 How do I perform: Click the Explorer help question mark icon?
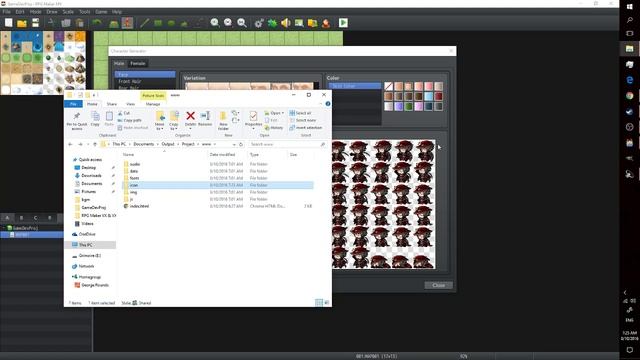(328, 104)
